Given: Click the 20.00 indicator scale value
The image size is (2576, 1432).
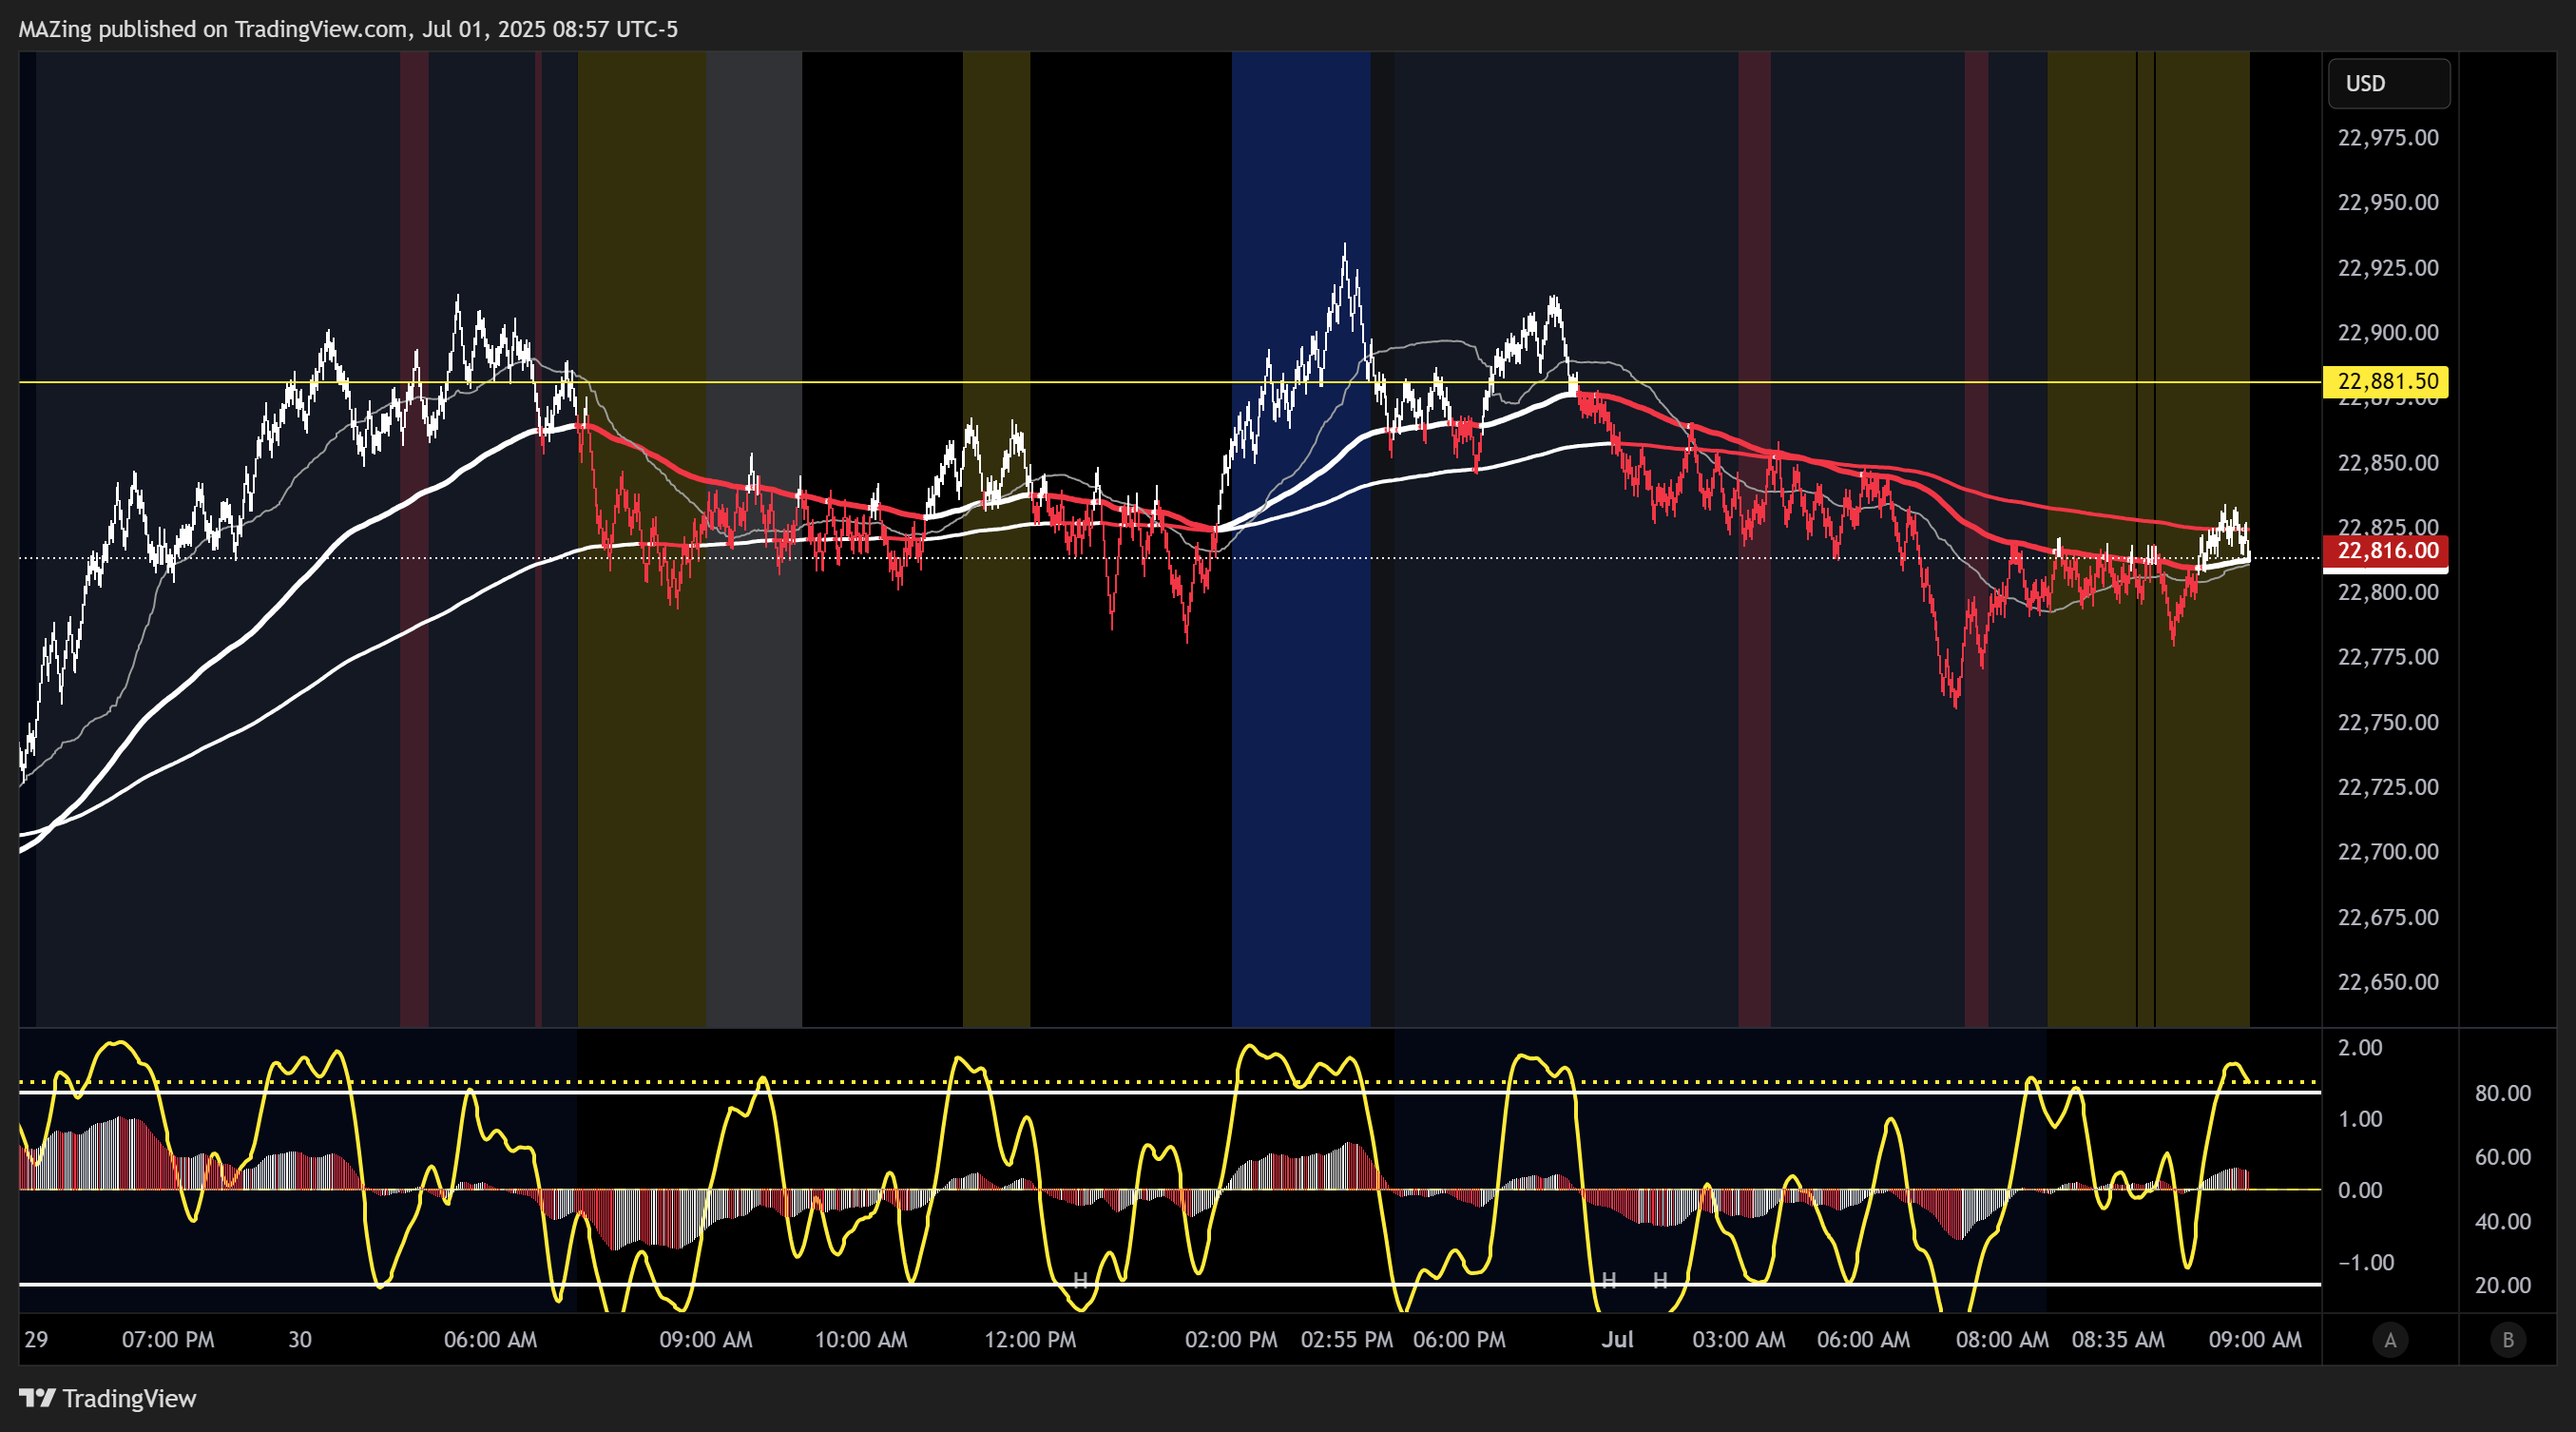Looking at the screenshot, I should (2503, 1286).
